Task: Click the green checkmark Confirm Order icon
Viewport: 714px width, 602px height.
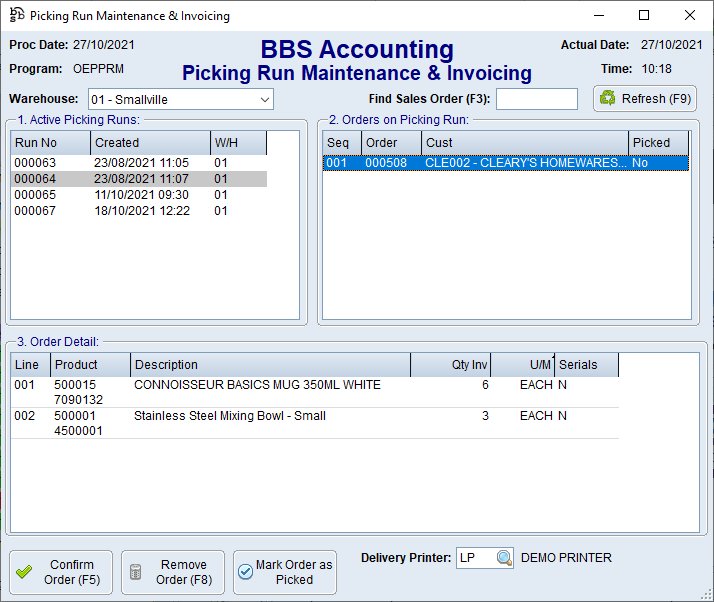Action: click(x=24, y=572)
